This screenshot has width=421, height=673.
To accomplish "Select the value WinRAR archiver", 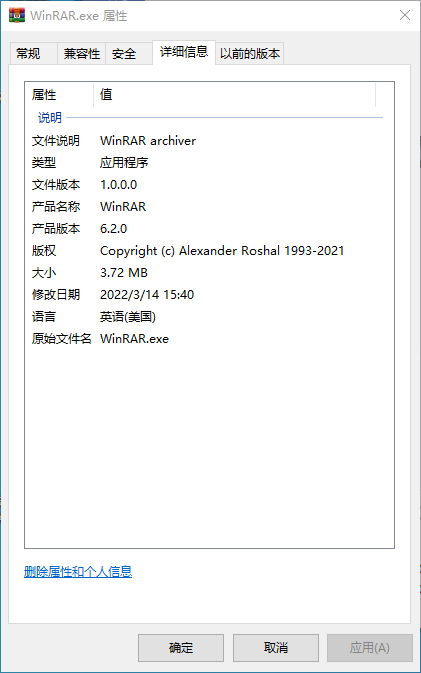I will [148, 141].
